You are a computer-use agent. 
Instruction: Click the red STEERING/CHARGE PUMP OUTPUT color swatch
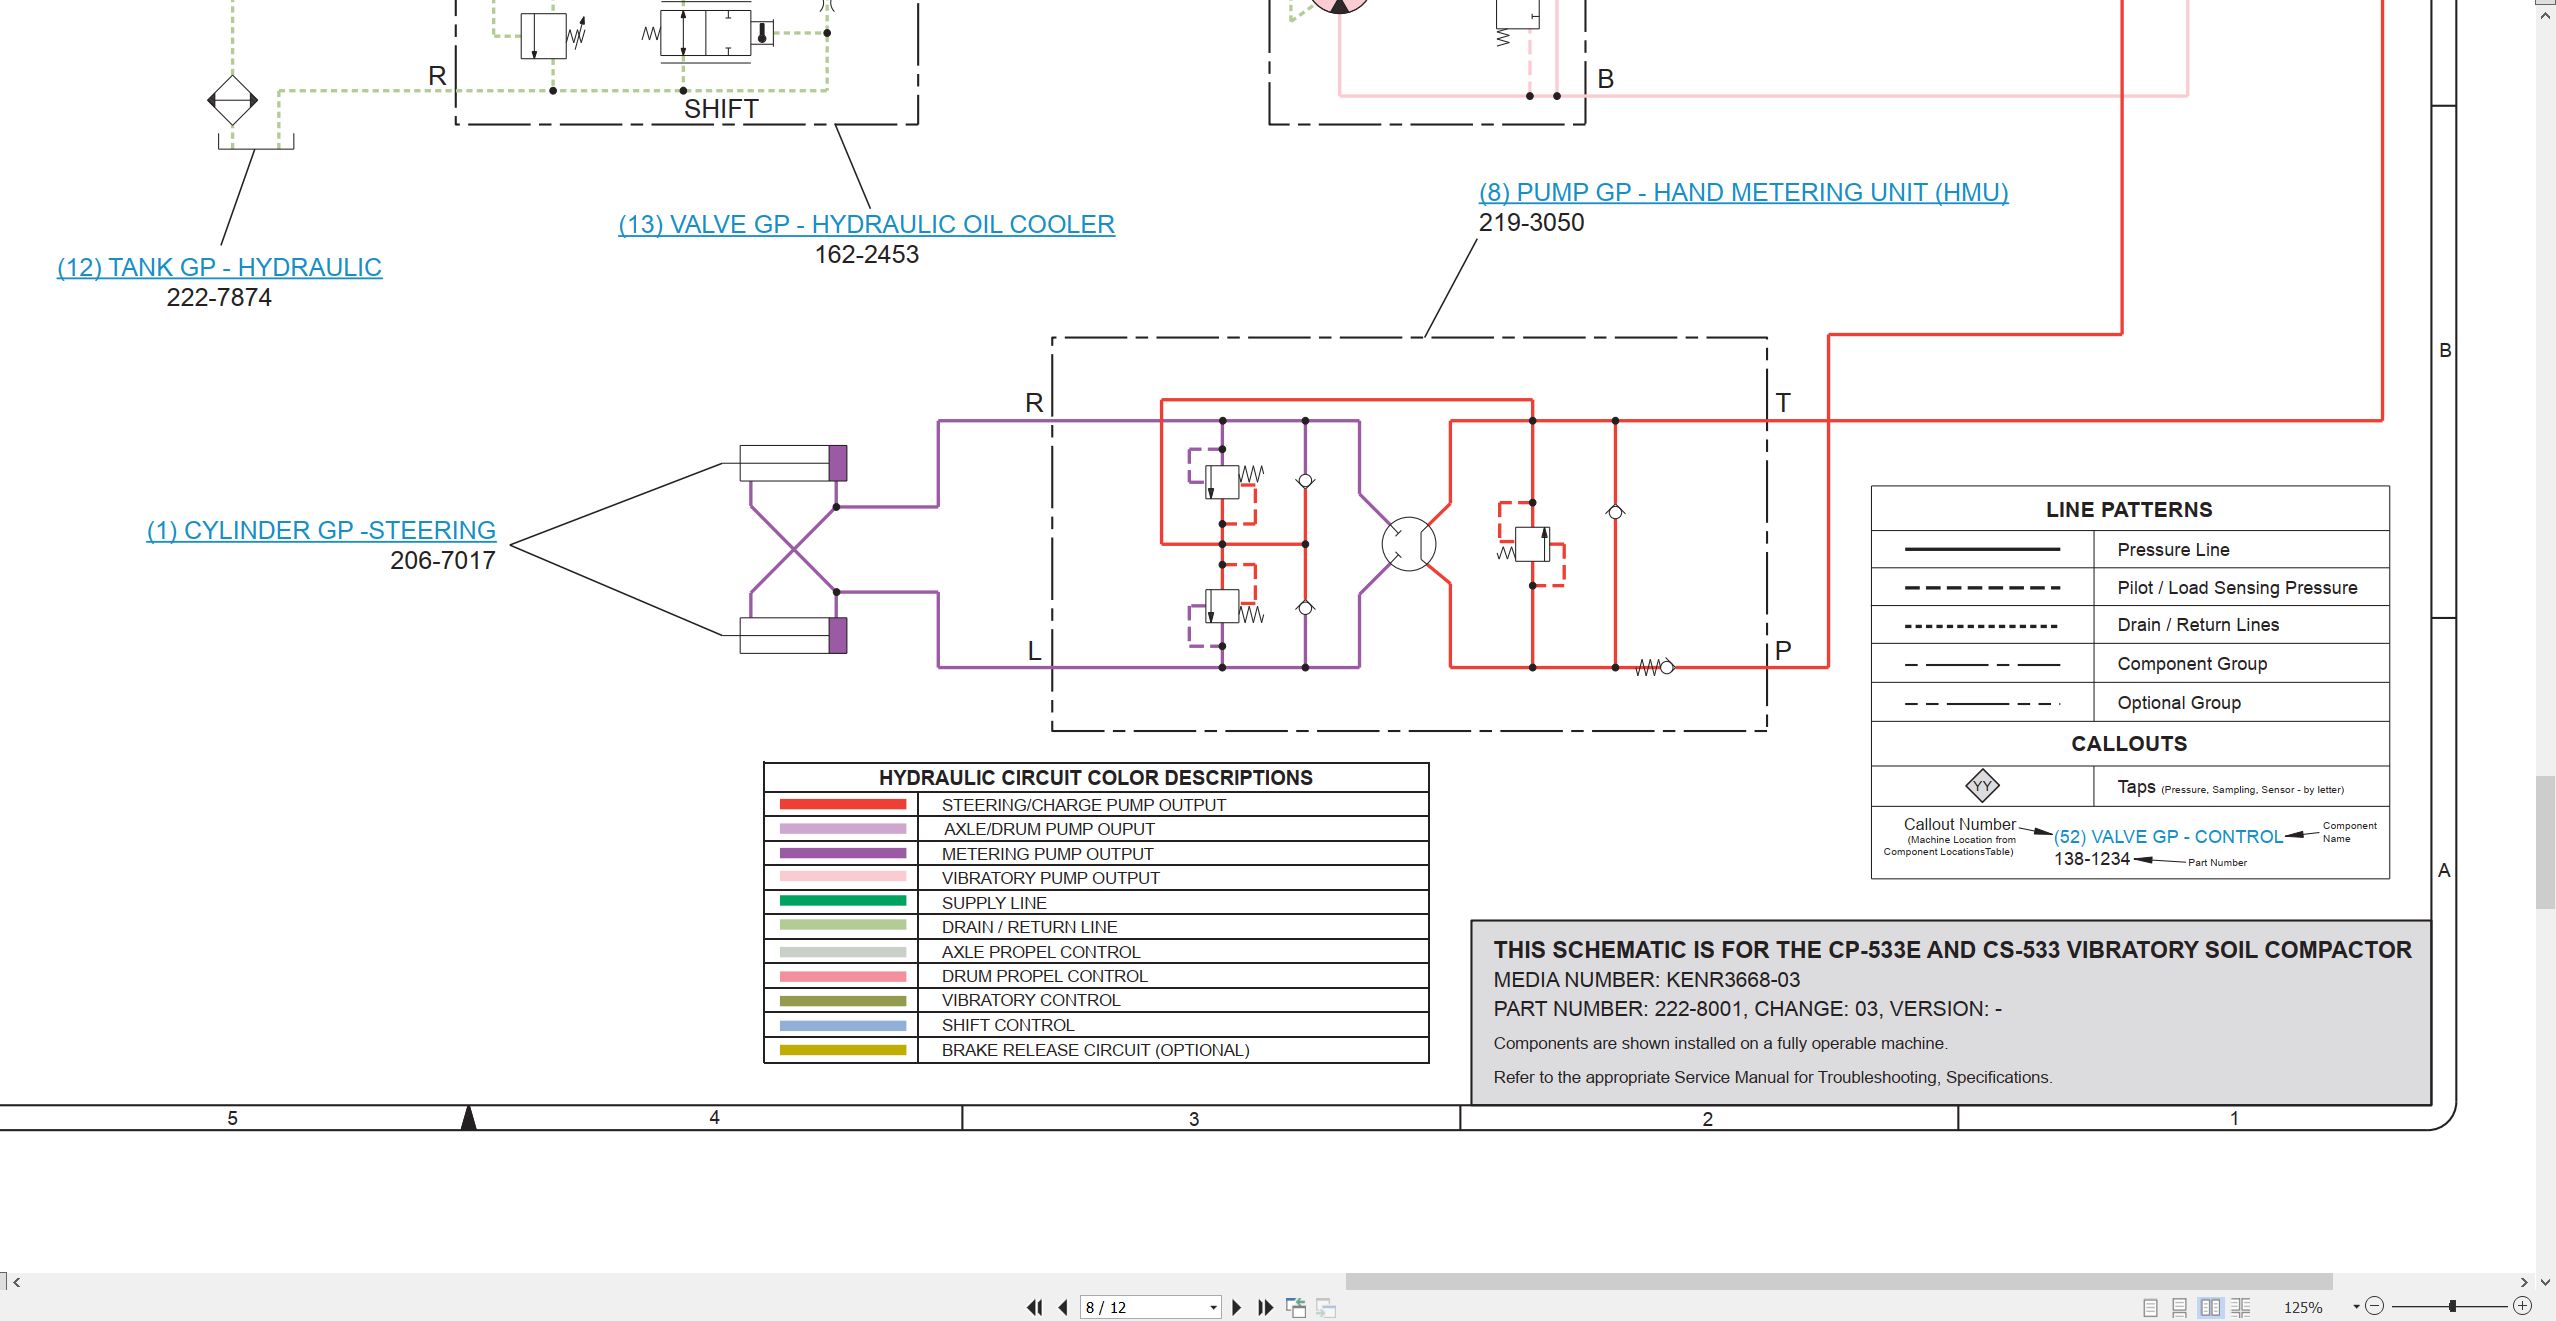(842, 804)
